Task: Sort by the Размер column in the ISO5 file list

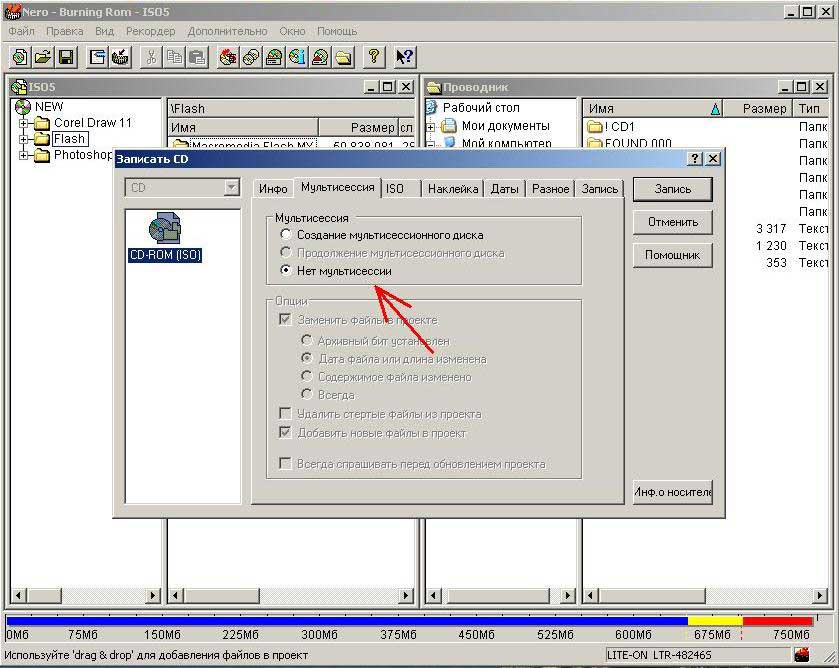Action: (358, 127)
